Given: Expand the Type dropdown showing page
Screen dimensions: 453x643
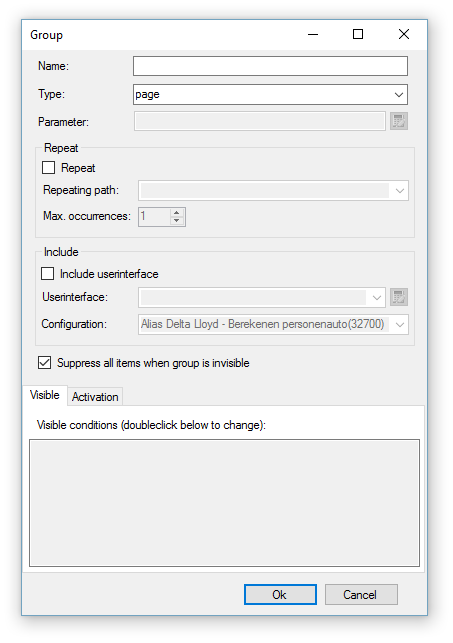Looking at the screenshot, I should (x=270, y=94).
